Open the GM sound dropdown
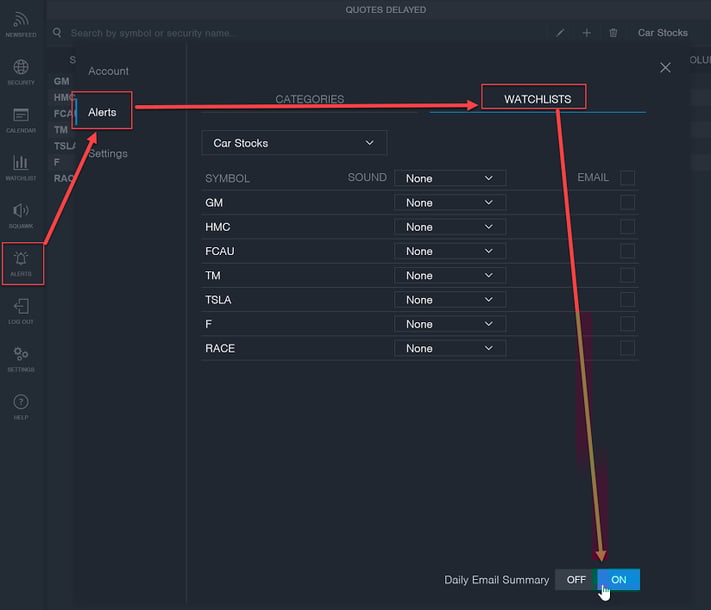This screenshot has height=610, width=711. pos(450,203)
